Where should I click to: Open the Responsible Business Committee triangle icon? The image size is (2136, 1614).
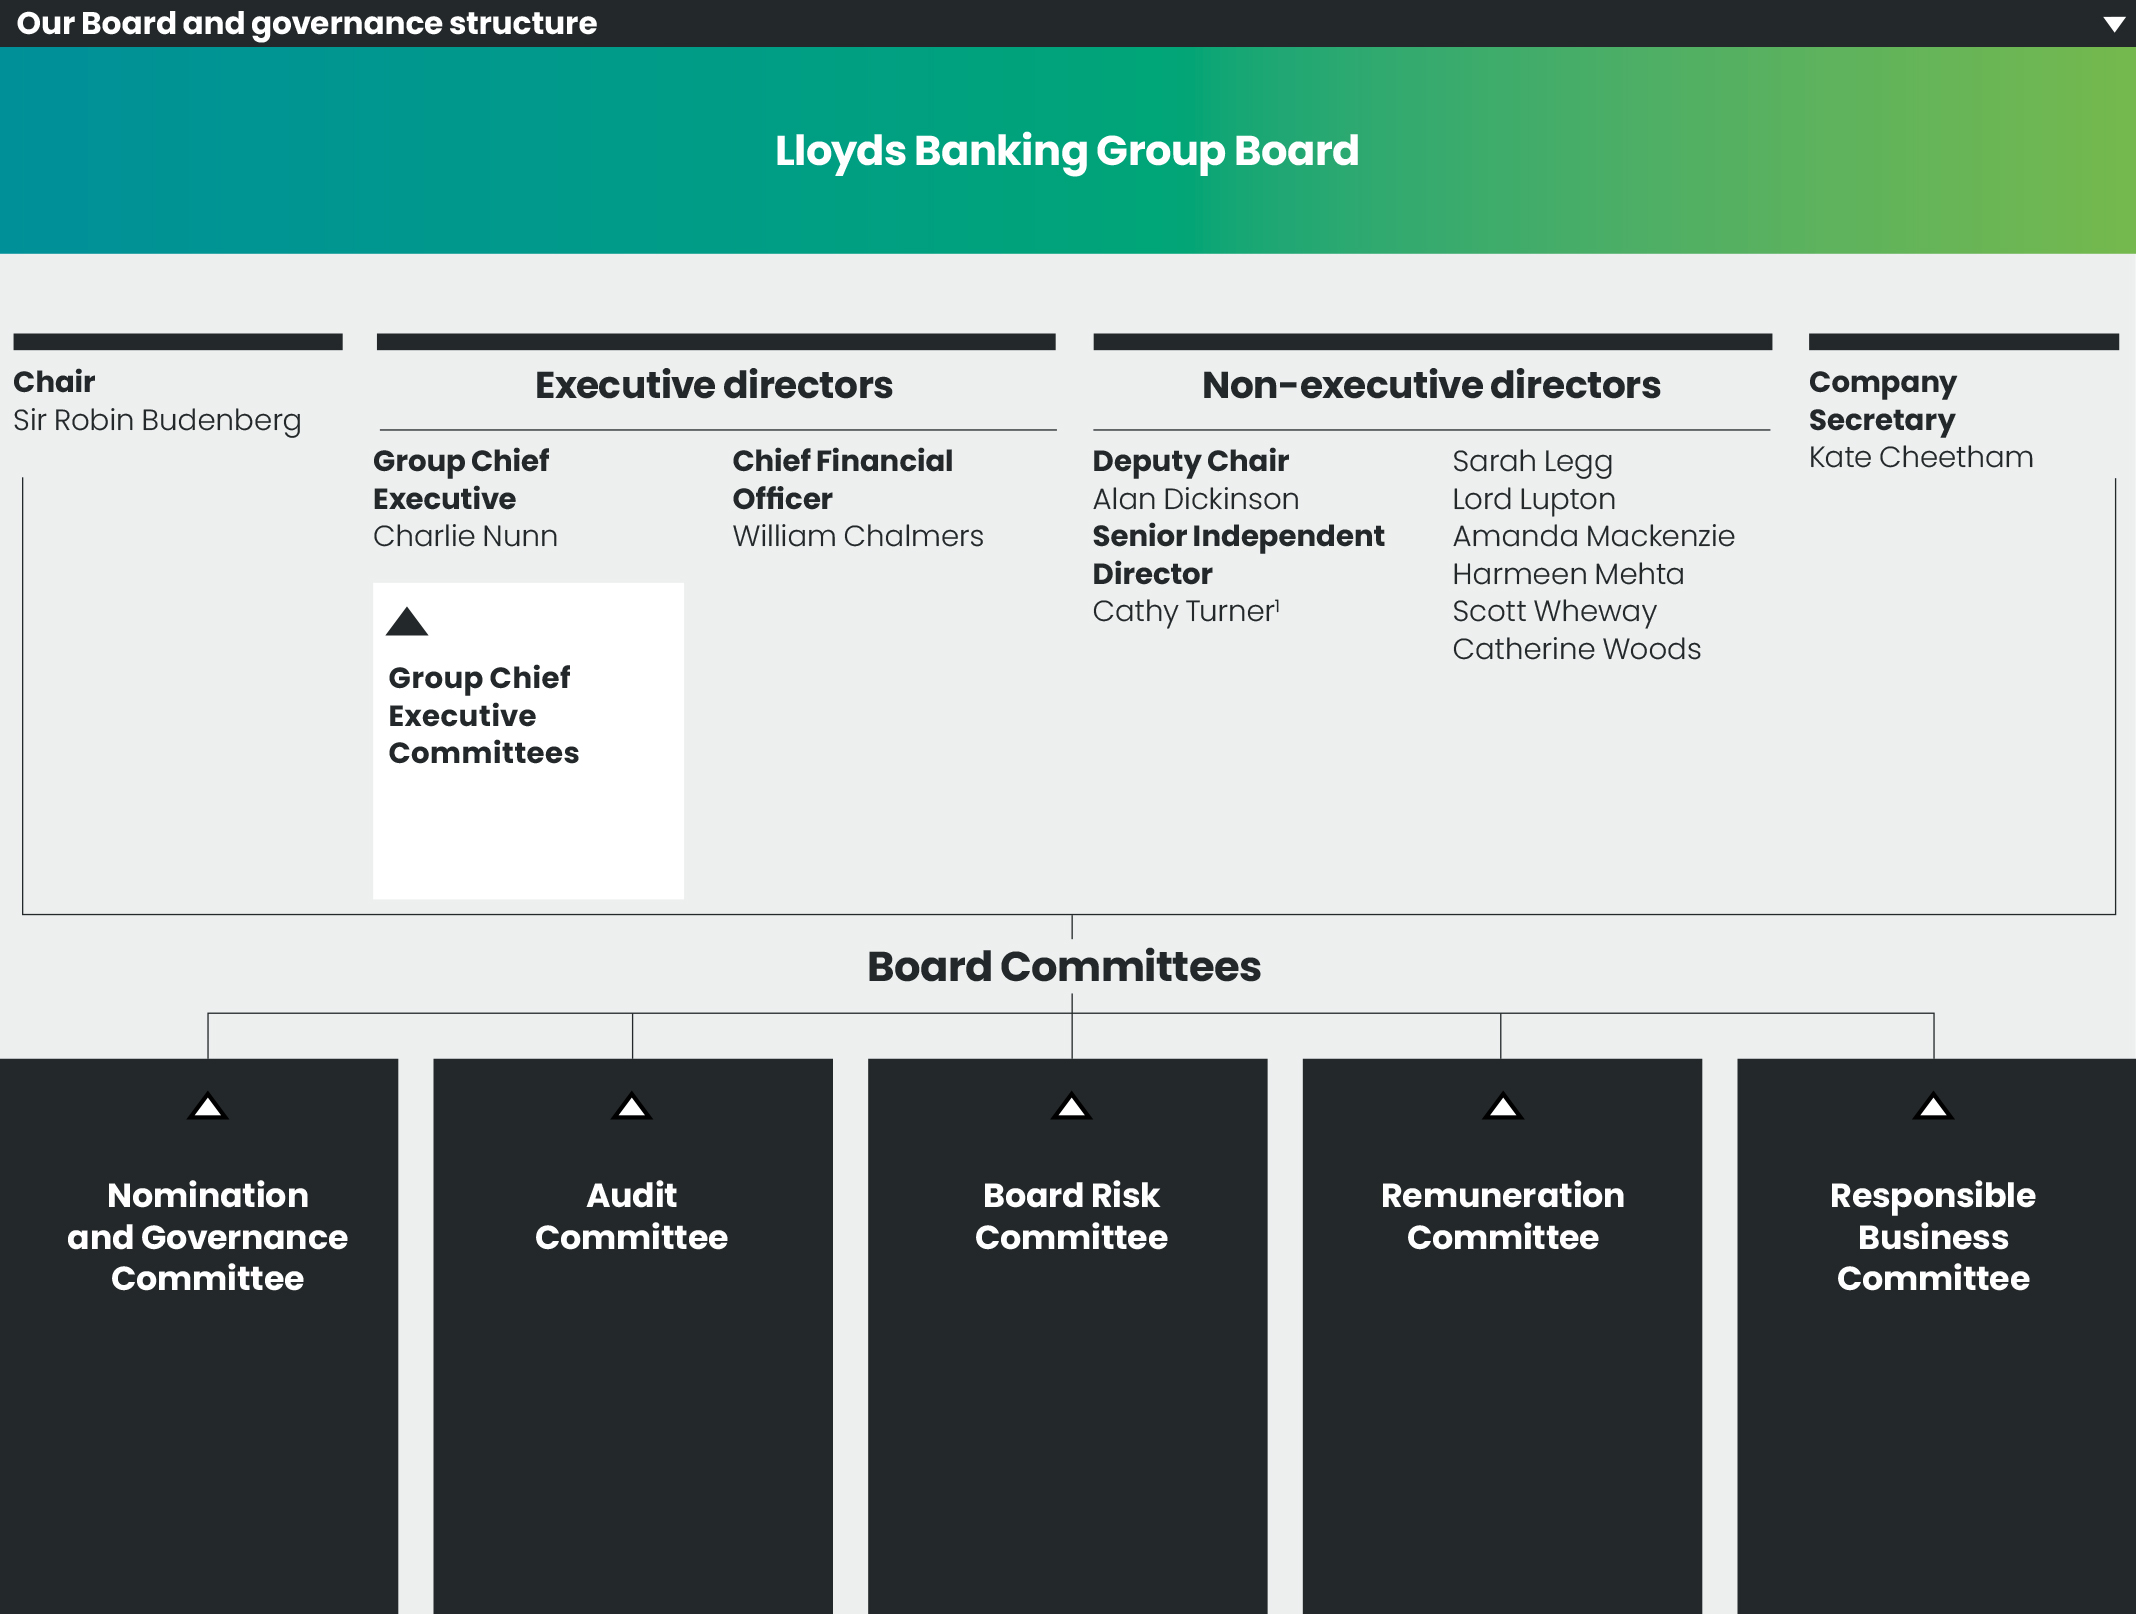coord(1933,1106)
